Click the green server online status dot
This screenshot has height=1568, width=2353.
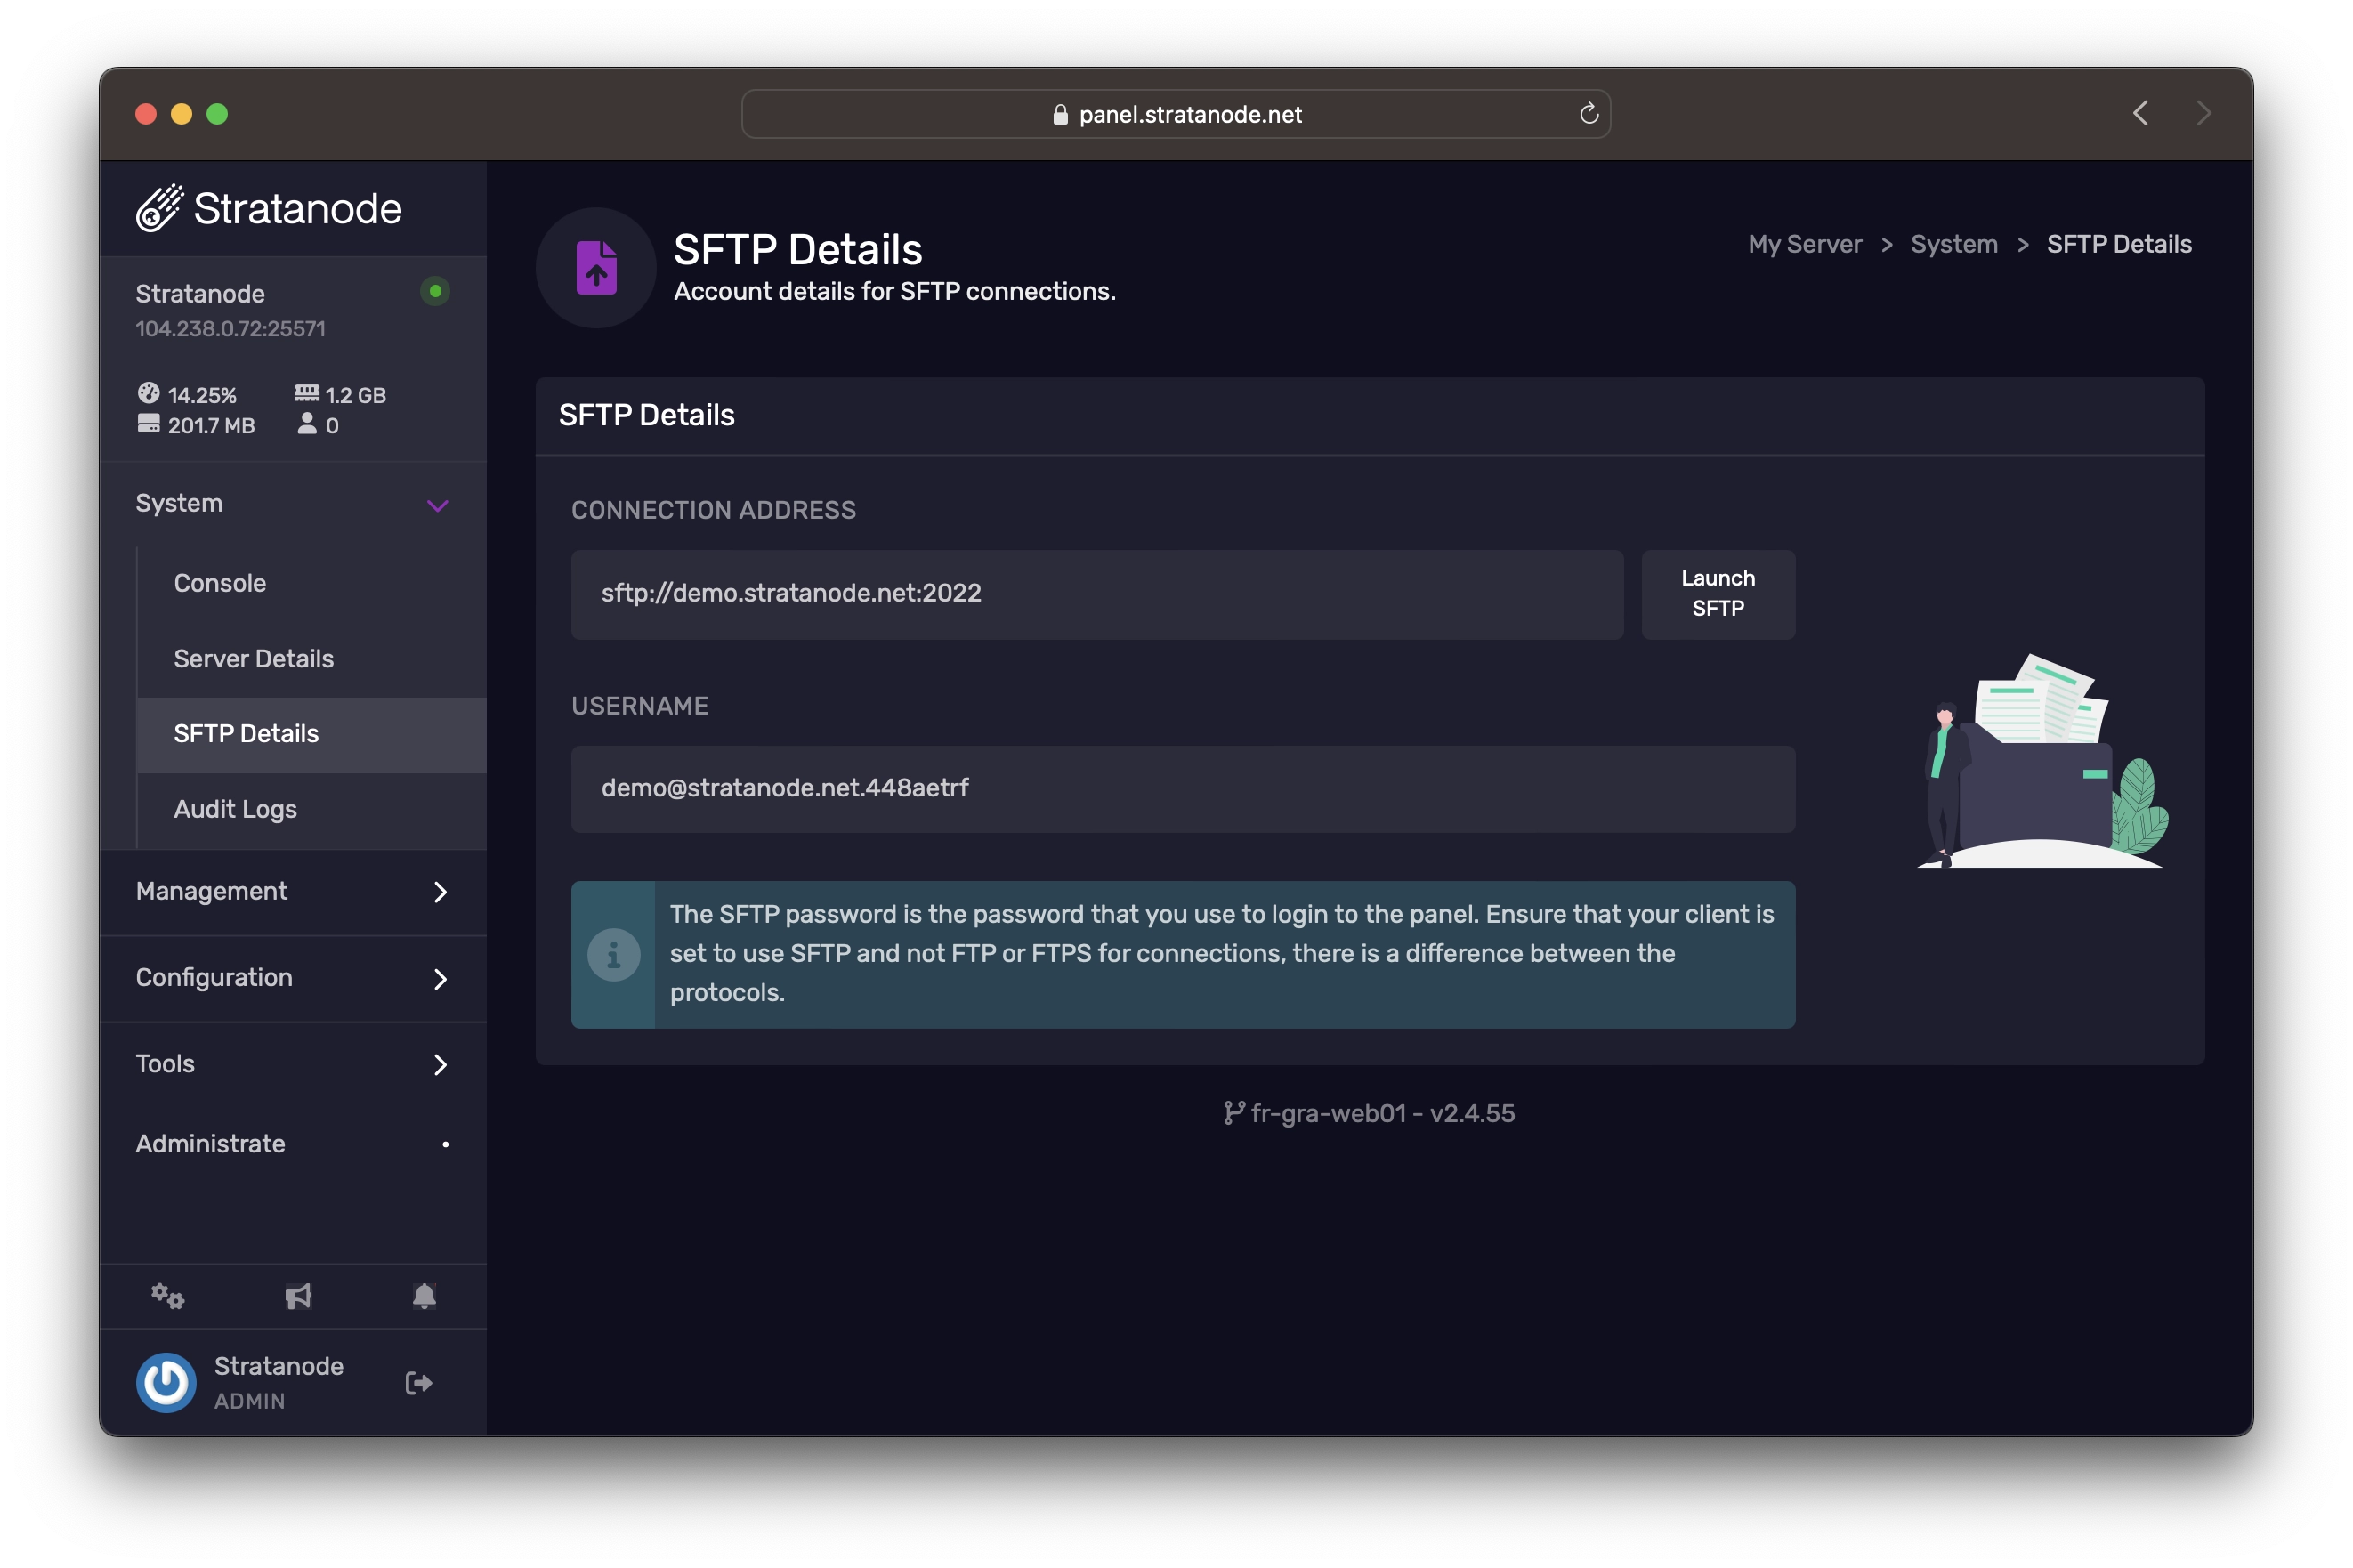pyautogui.click(x=435, y=291)
